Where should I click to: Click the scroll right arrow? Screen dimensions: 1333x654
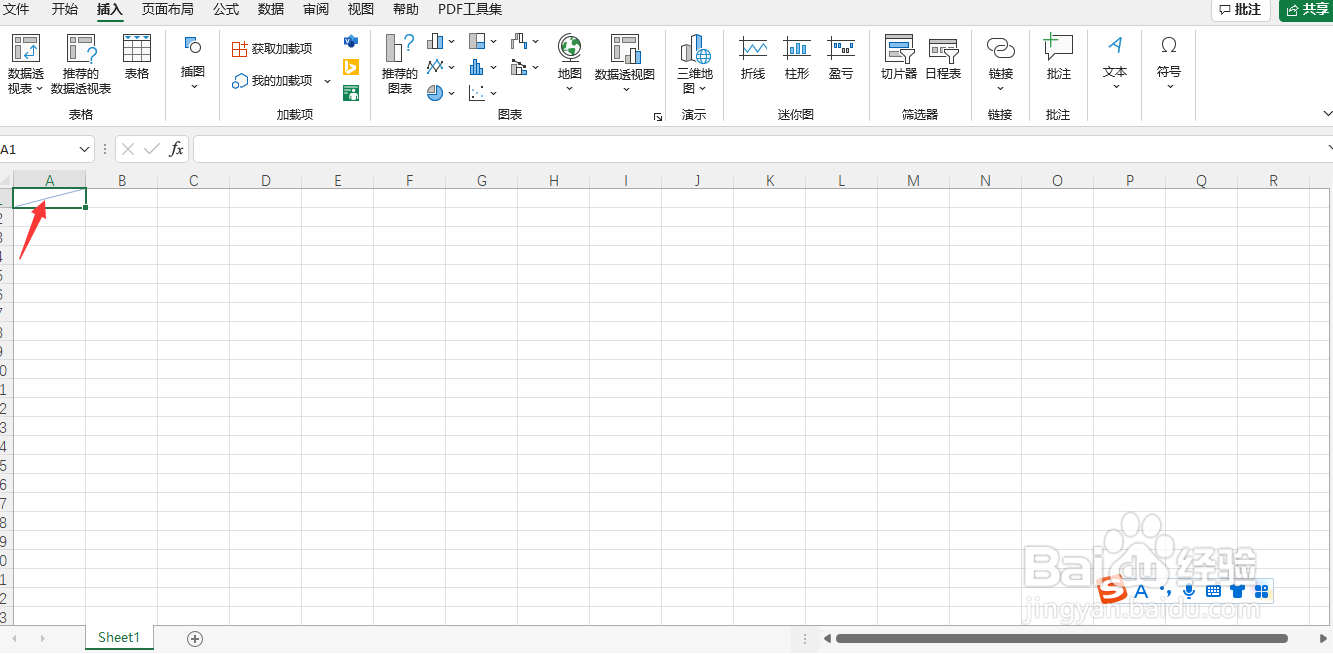1323,638
